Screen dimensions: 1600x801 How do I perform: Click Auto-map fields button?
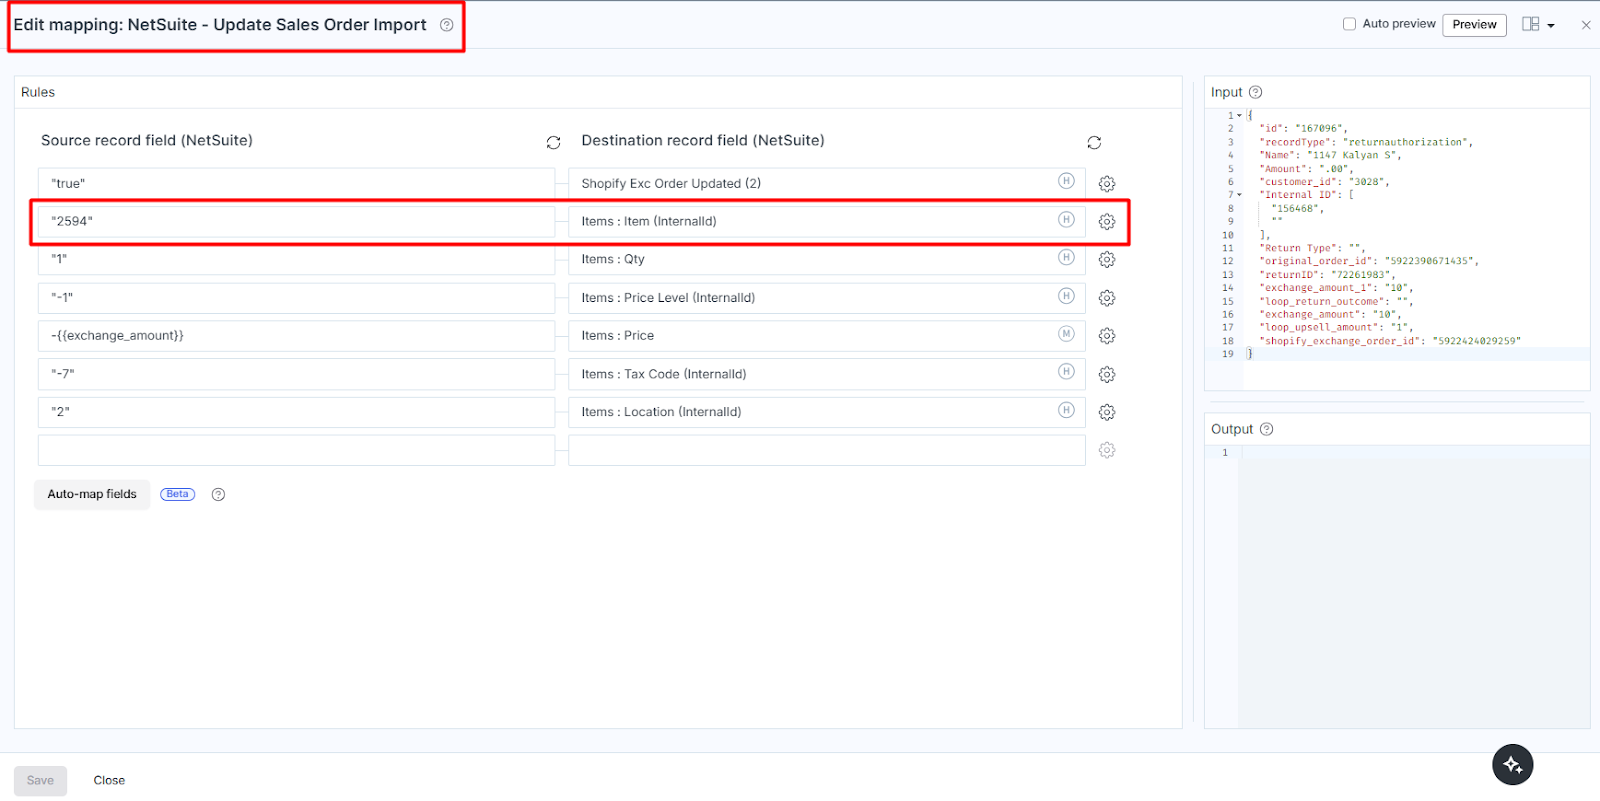point(92,494)
